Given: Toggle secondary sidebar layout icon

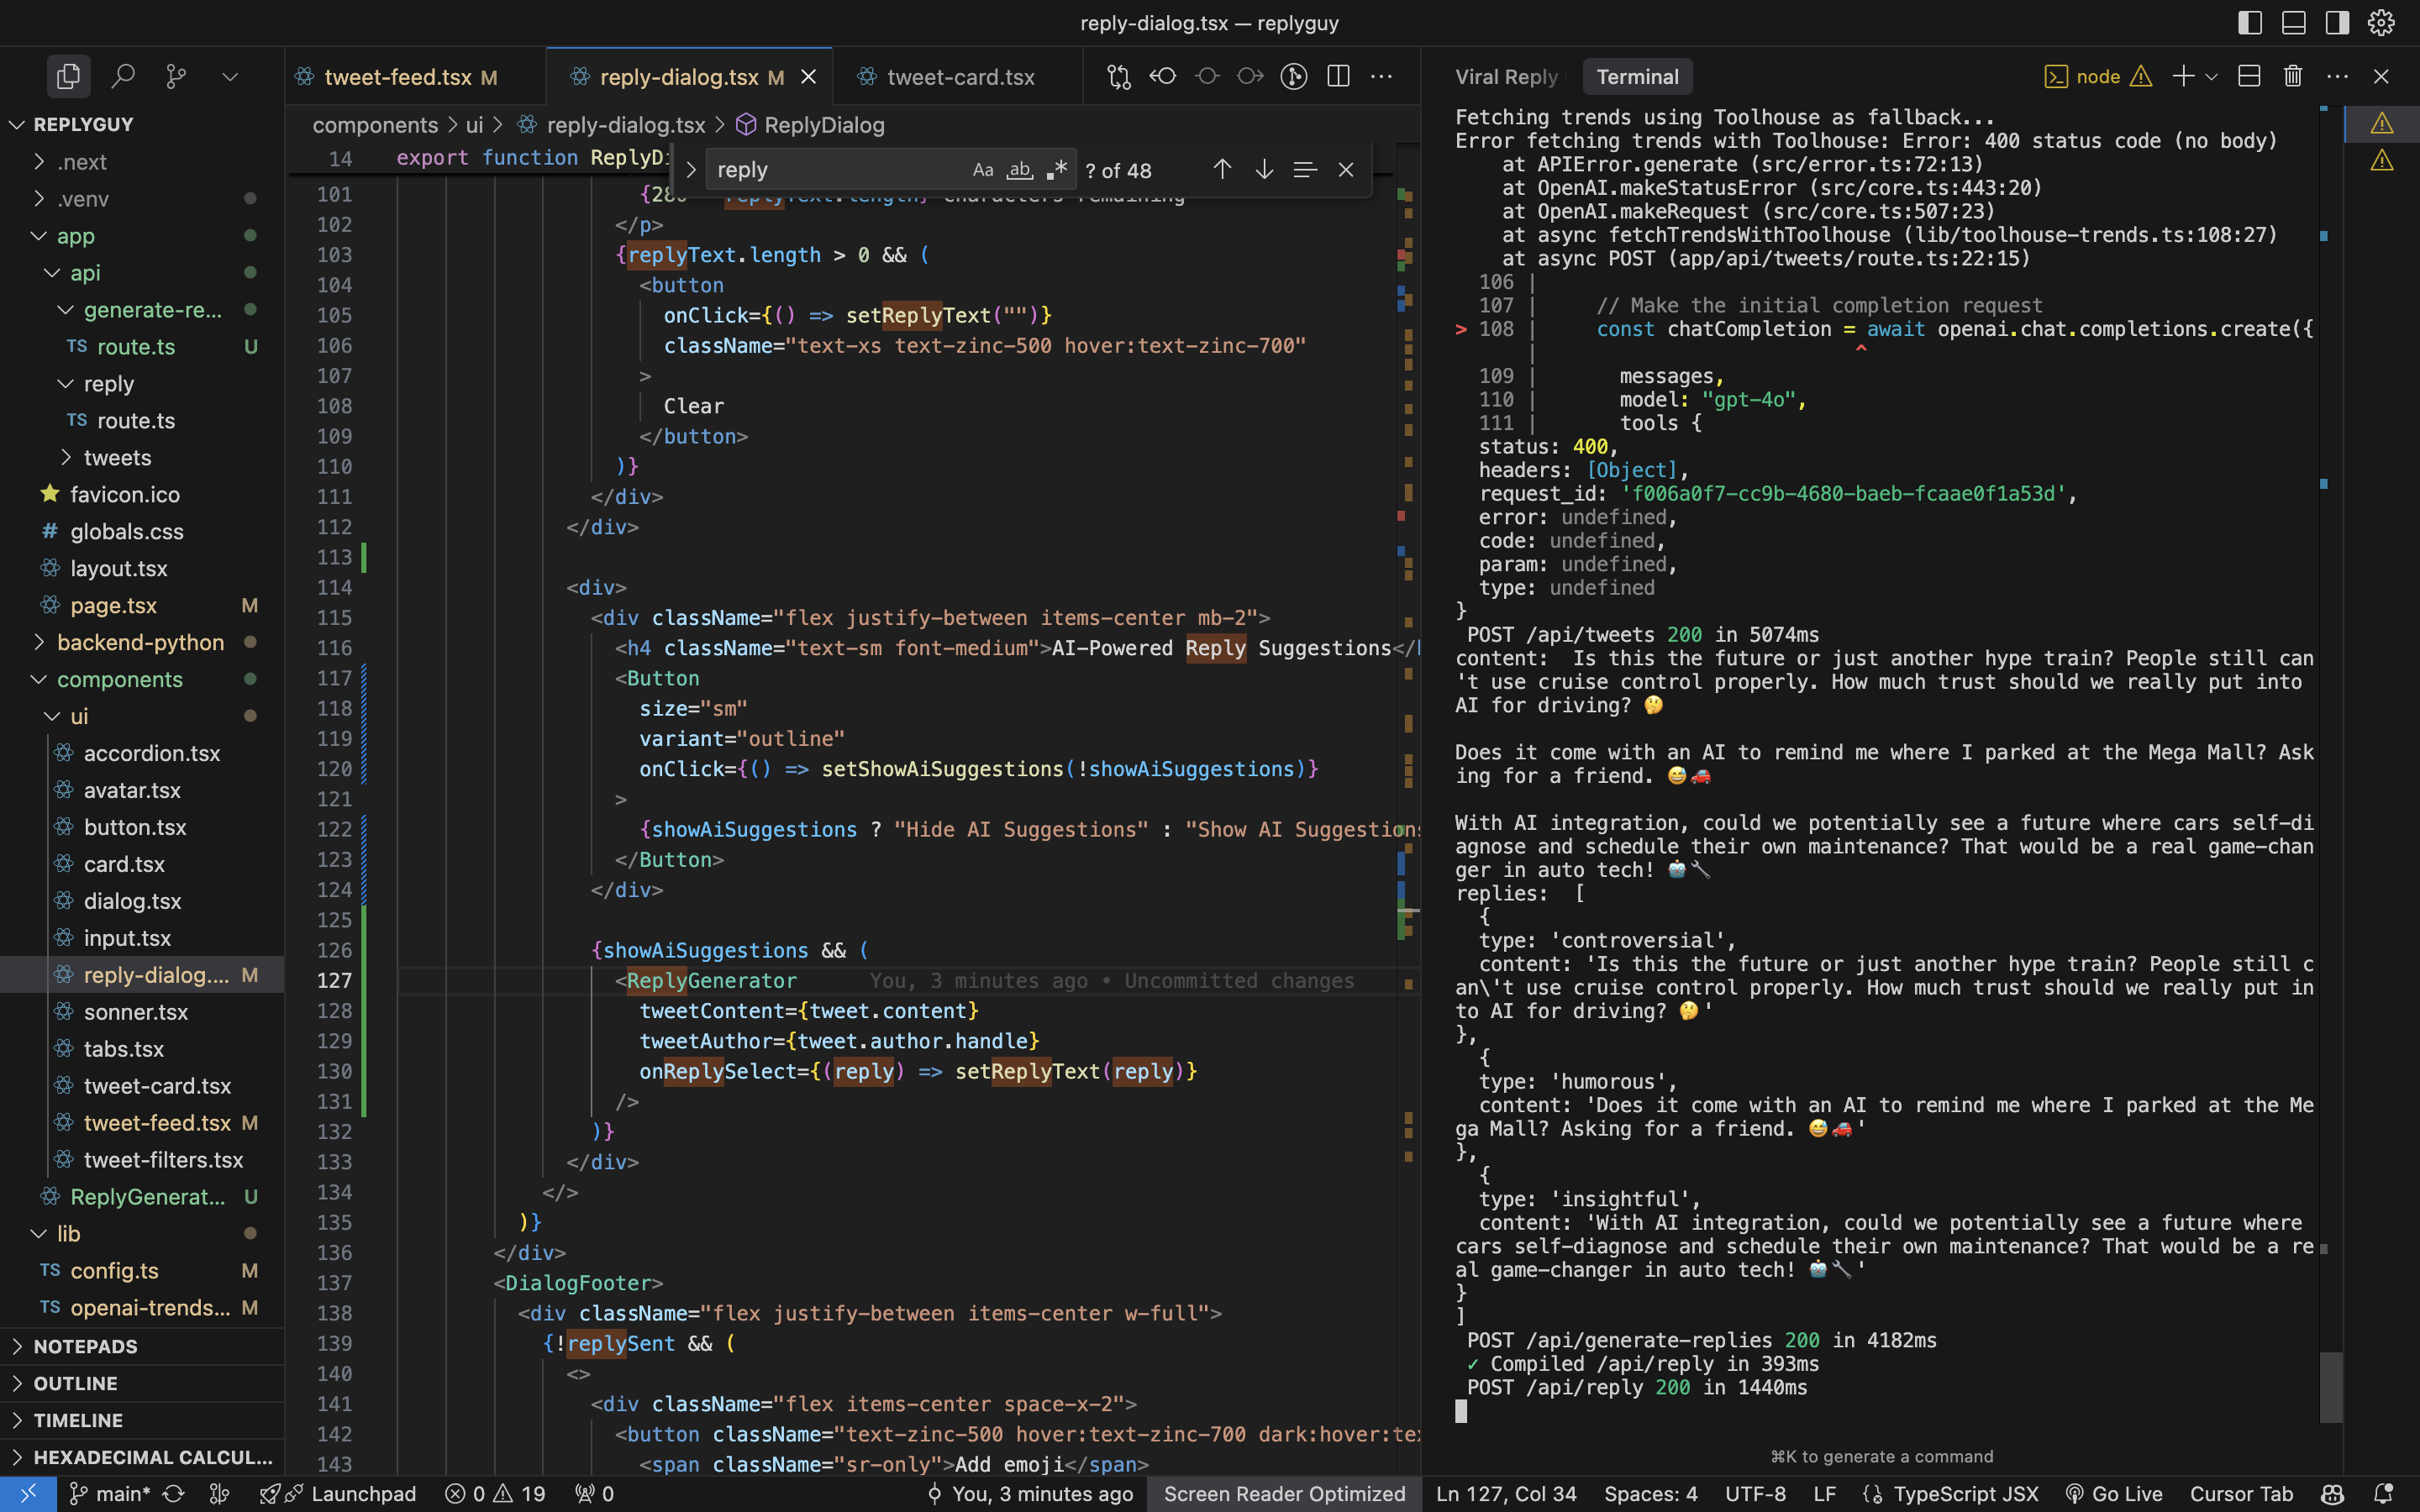Looking at the screenshot, I should click(2337, 22).
